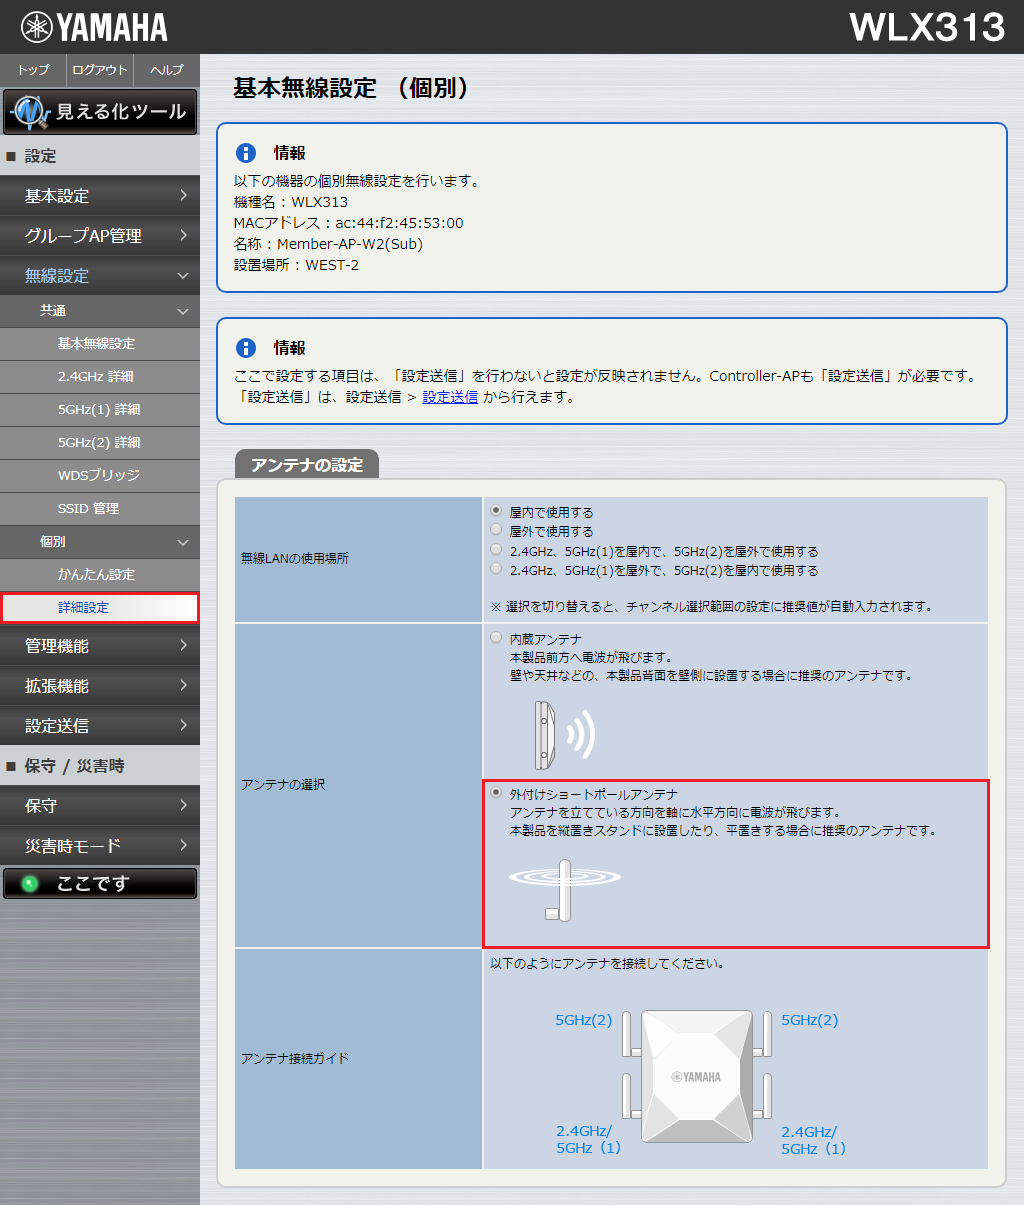
Task: Click the YAMAHA logo
Action: click(x=95, y=26)
